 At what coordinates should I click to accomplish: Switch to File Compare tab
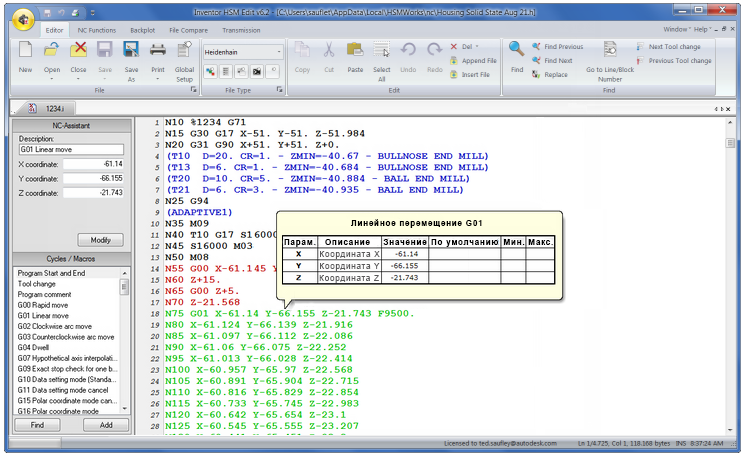[188, 30]
